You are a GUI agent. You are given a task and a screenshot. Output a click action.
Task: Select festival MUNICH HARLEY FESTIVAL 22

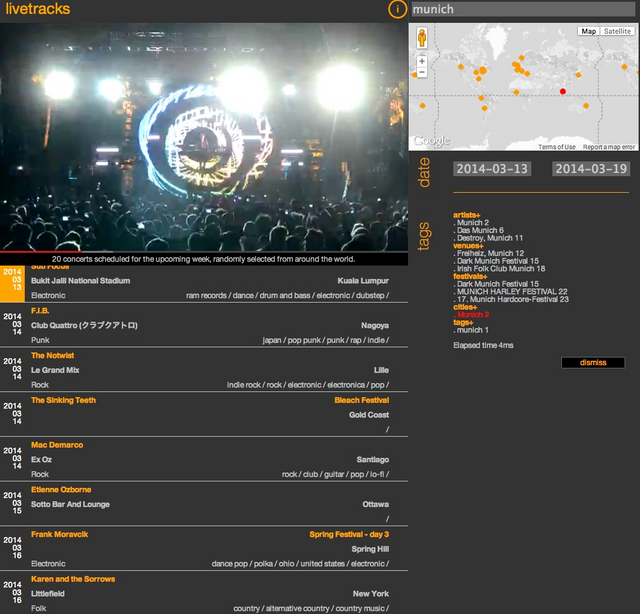click(x=510, y=291)
